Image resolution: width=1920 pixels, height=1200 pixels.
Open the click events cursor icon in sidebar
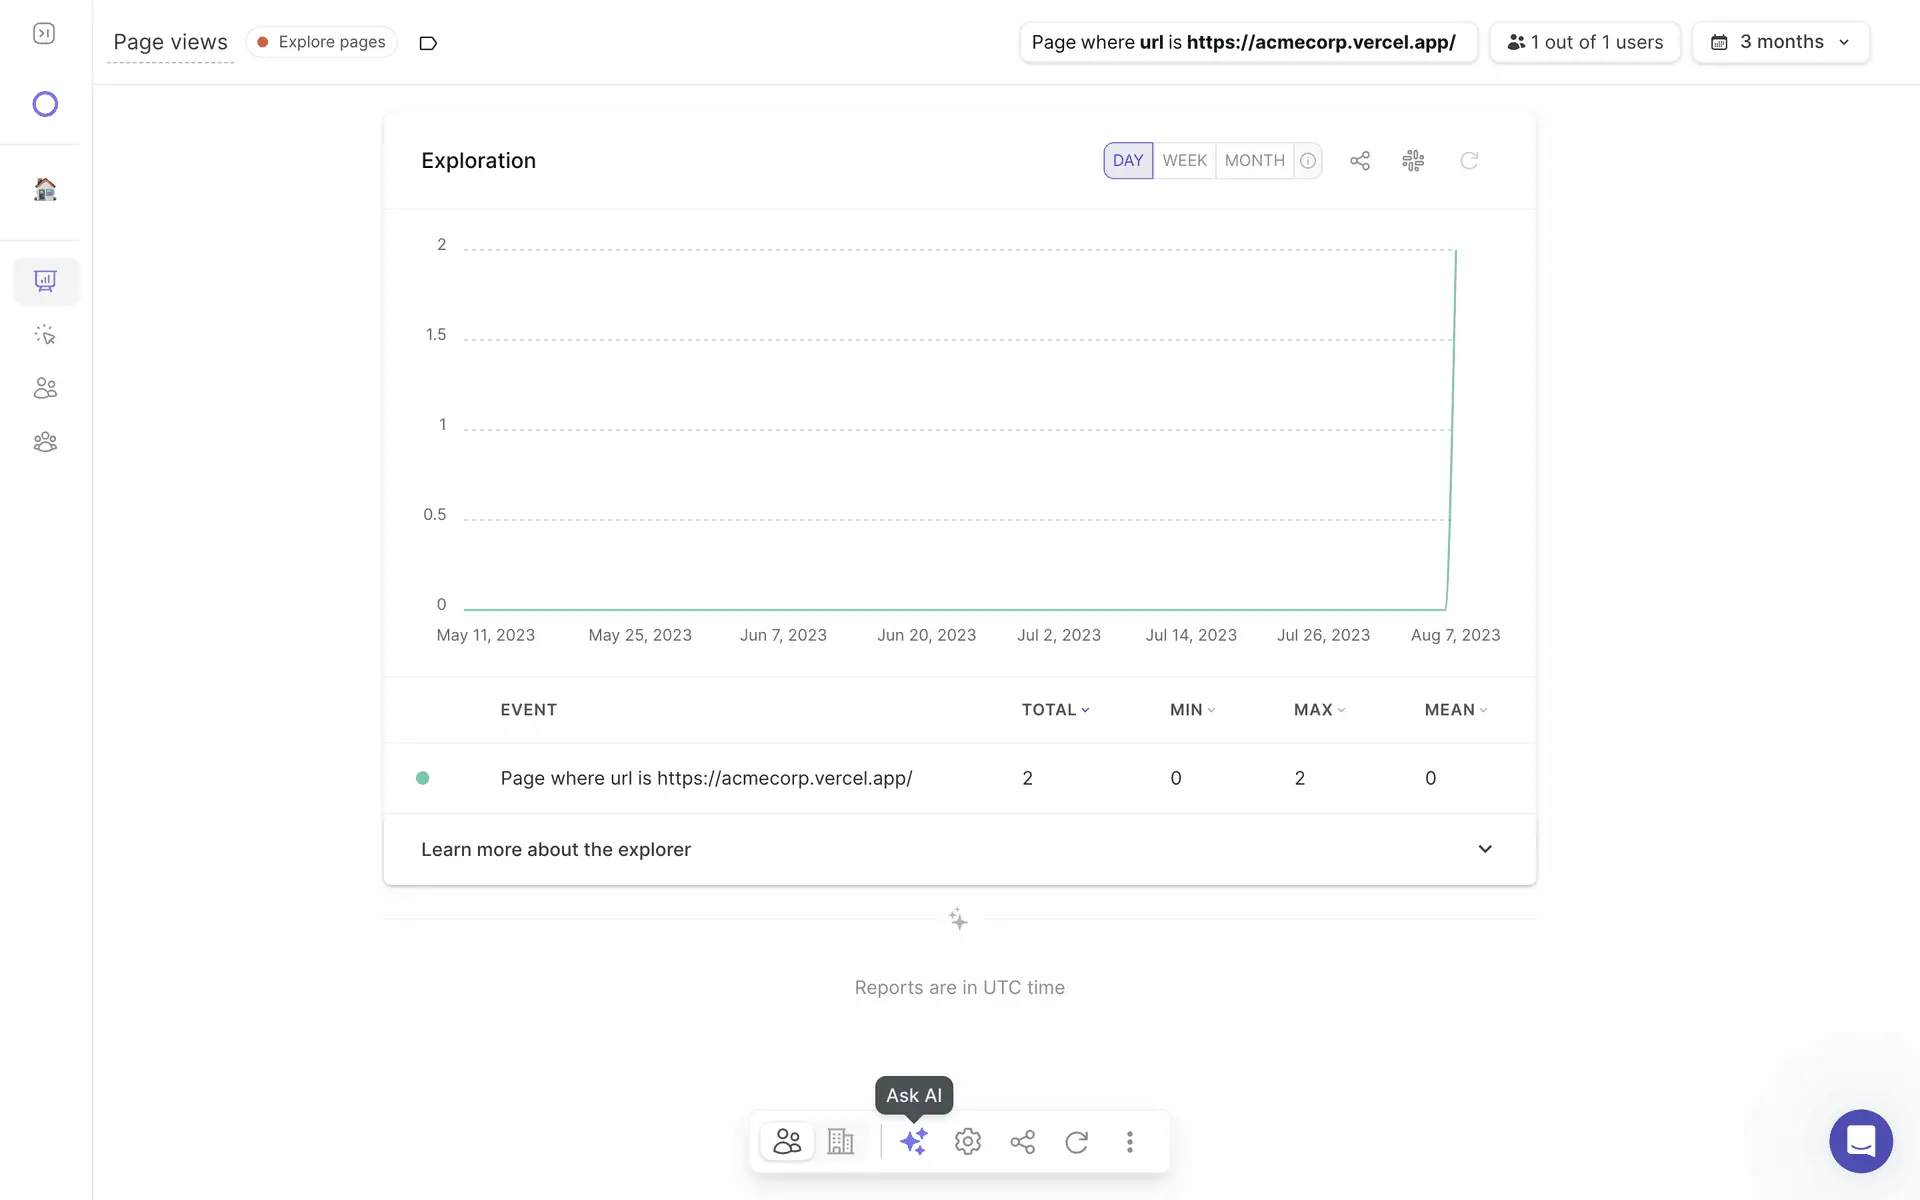pos(45,335)
